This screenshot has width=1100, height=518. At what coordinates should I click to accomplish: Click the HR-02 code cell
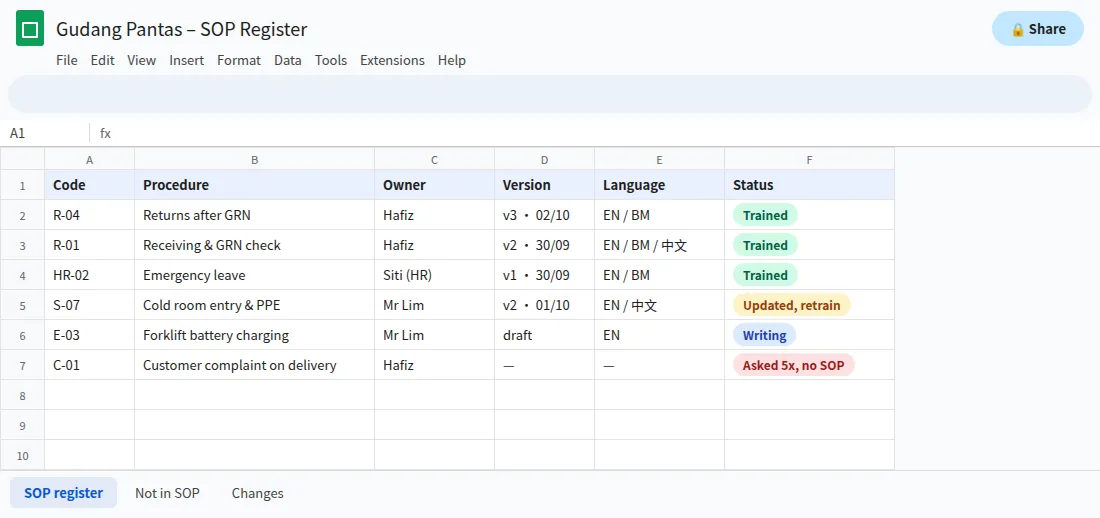click(x=90, y=275)
